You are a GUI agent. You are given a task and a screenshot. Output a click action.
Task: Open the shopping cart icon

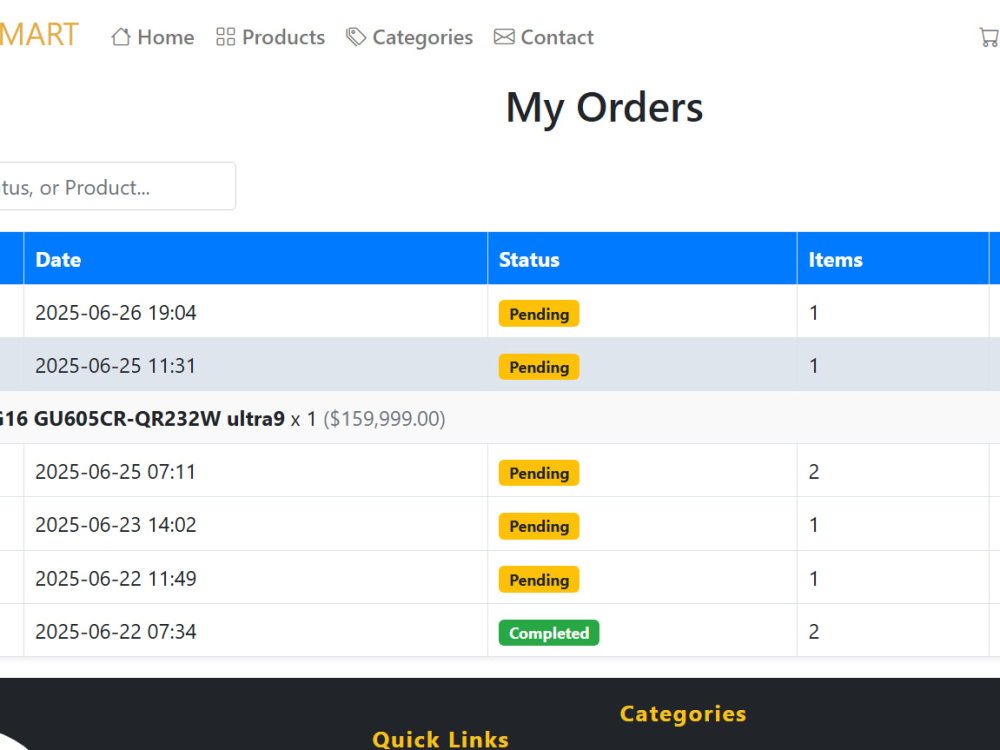(x=989, y=37)
